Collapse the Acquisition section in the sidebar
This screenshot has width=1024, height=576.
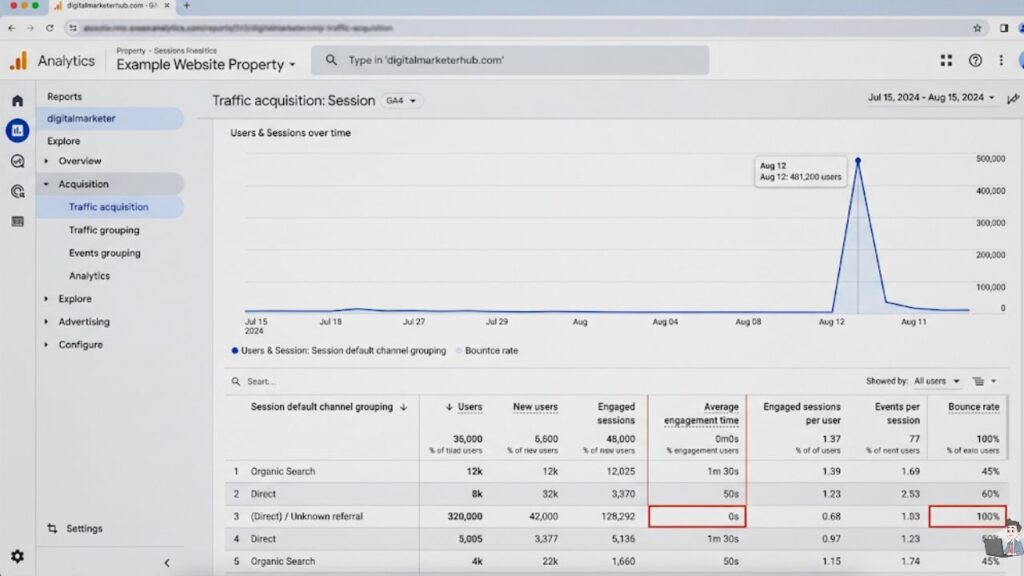(46, 184)
